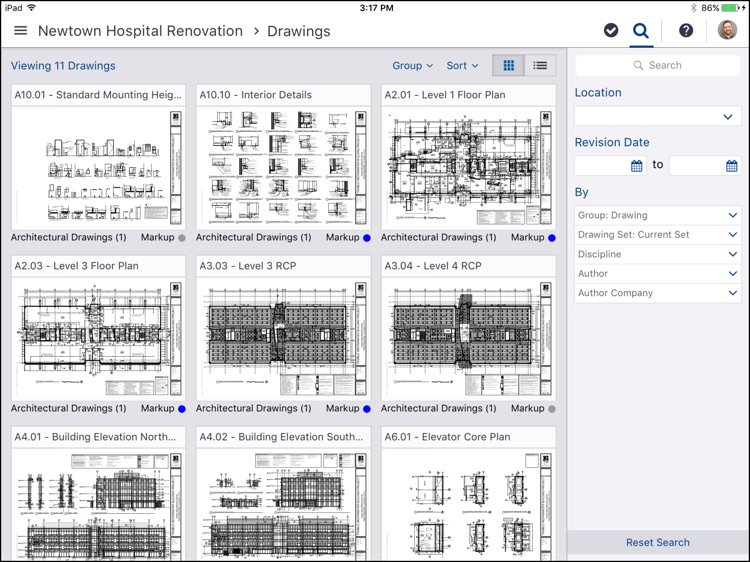Screen dimensions: 750x562
Task: Open the Sort dropdown
Action: click(x=462, y=66)
